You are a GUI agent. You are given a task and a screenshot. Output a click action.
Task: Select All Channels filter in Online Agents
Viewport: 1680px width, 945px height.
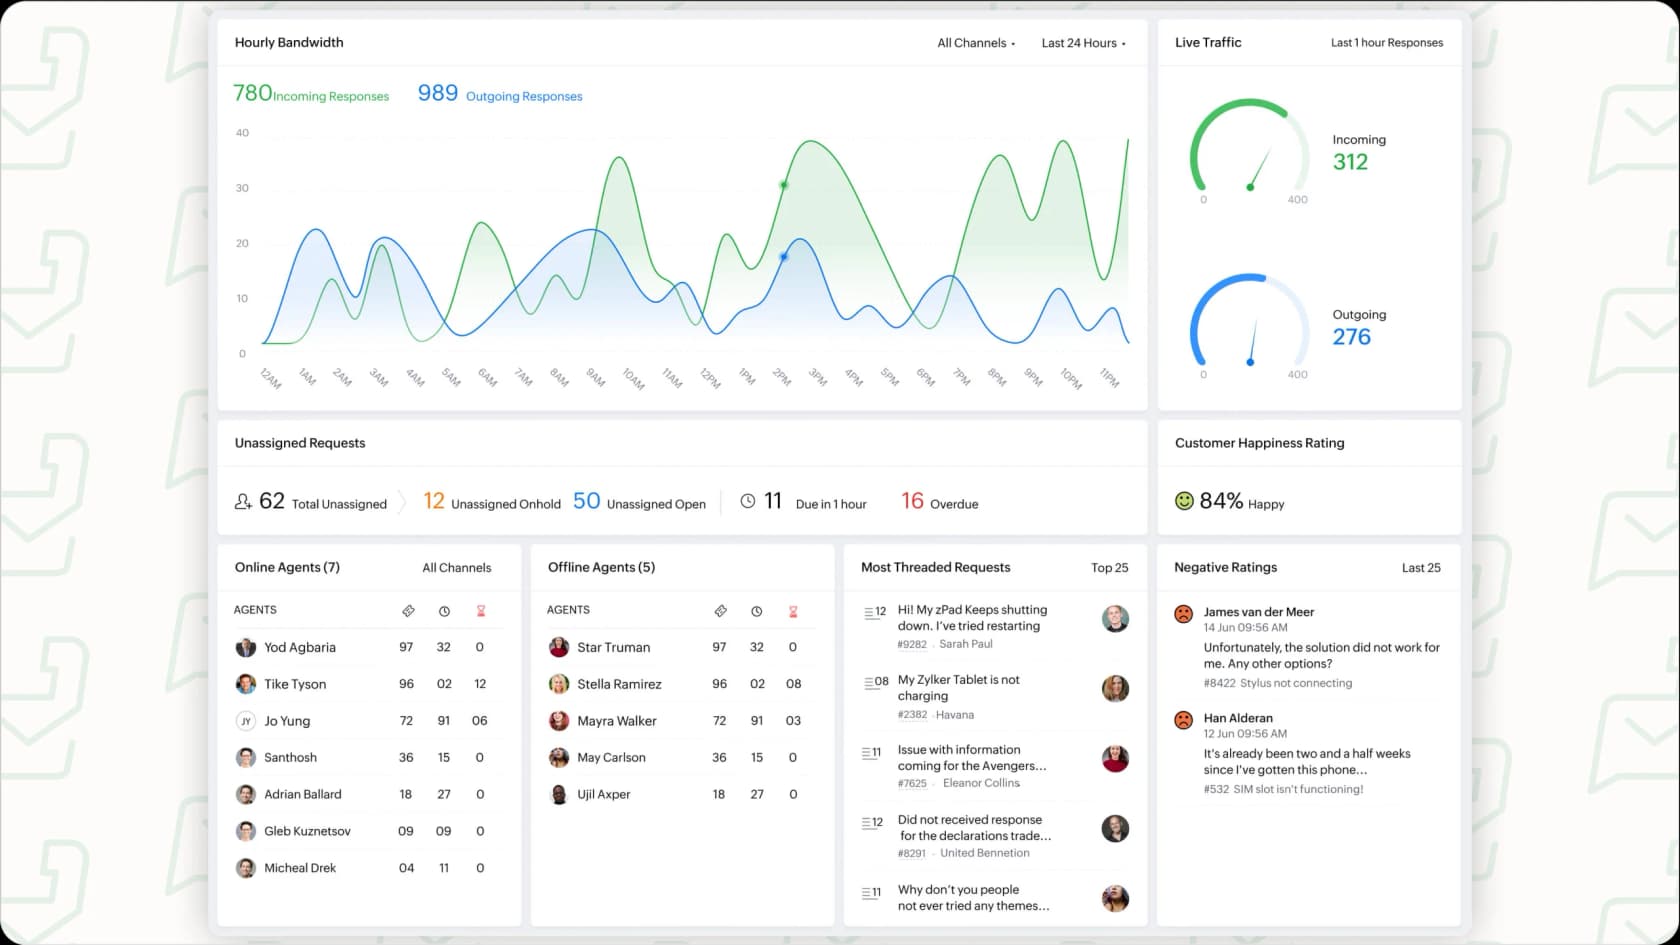[x=457, y=568]
